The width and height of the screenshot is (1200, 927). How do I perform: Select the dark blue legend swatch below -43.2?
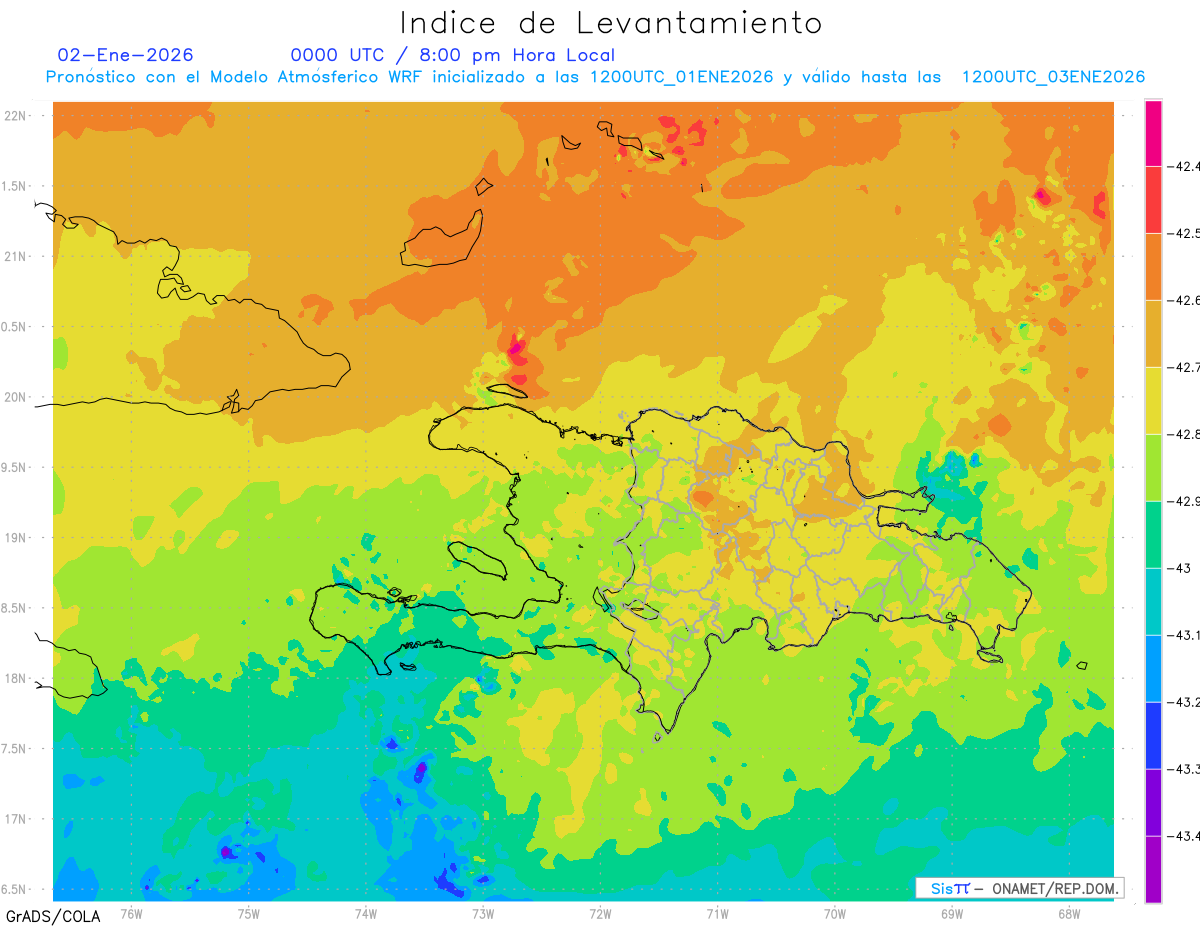(1153, 735)
